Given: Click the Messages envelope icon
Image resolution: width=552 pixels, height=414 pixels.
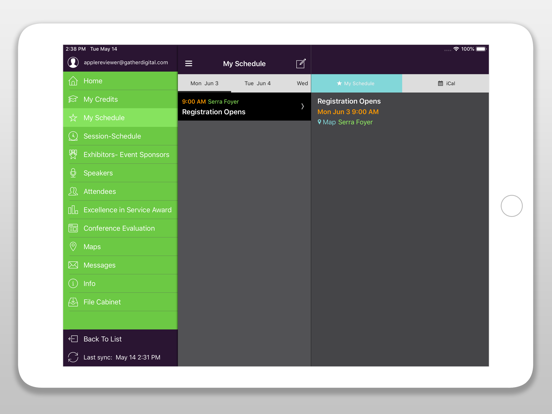Looking at the screenshot, I should point(73,265).
